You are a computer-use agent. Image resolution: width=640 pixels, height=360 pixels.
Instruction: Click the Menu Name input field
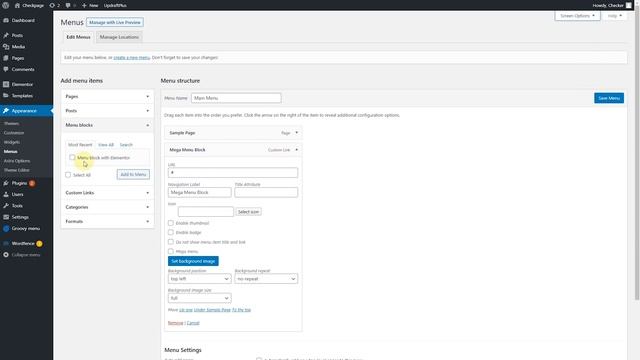click(x=236, y=98)
